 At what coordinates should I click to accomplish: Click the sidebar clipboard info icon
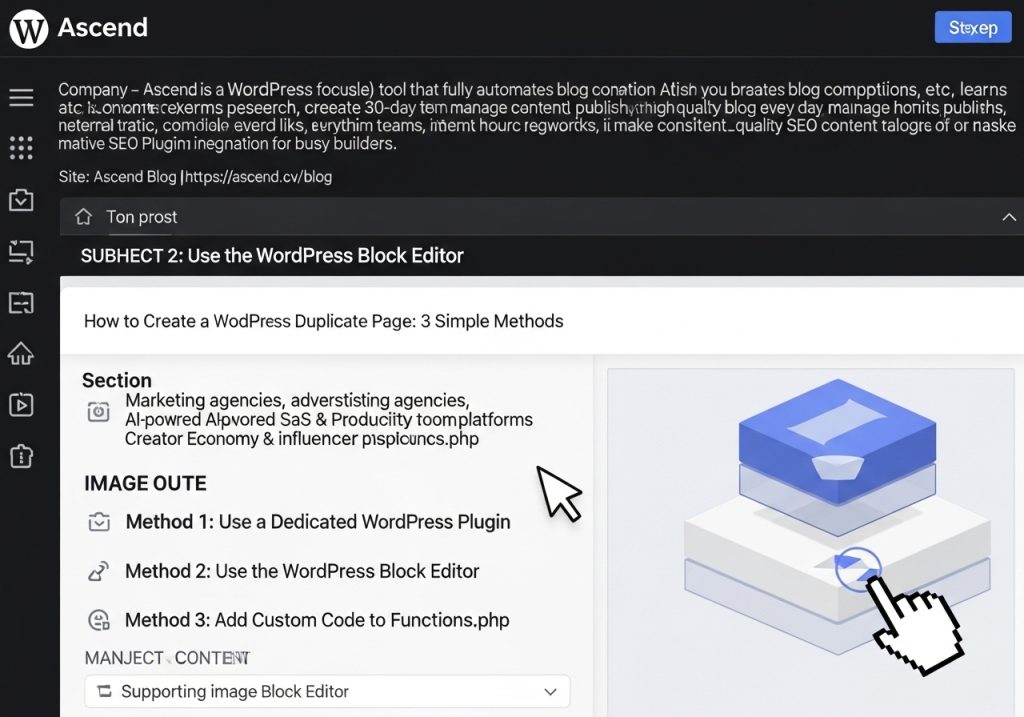pyautogui.click(x=21, y=456)
